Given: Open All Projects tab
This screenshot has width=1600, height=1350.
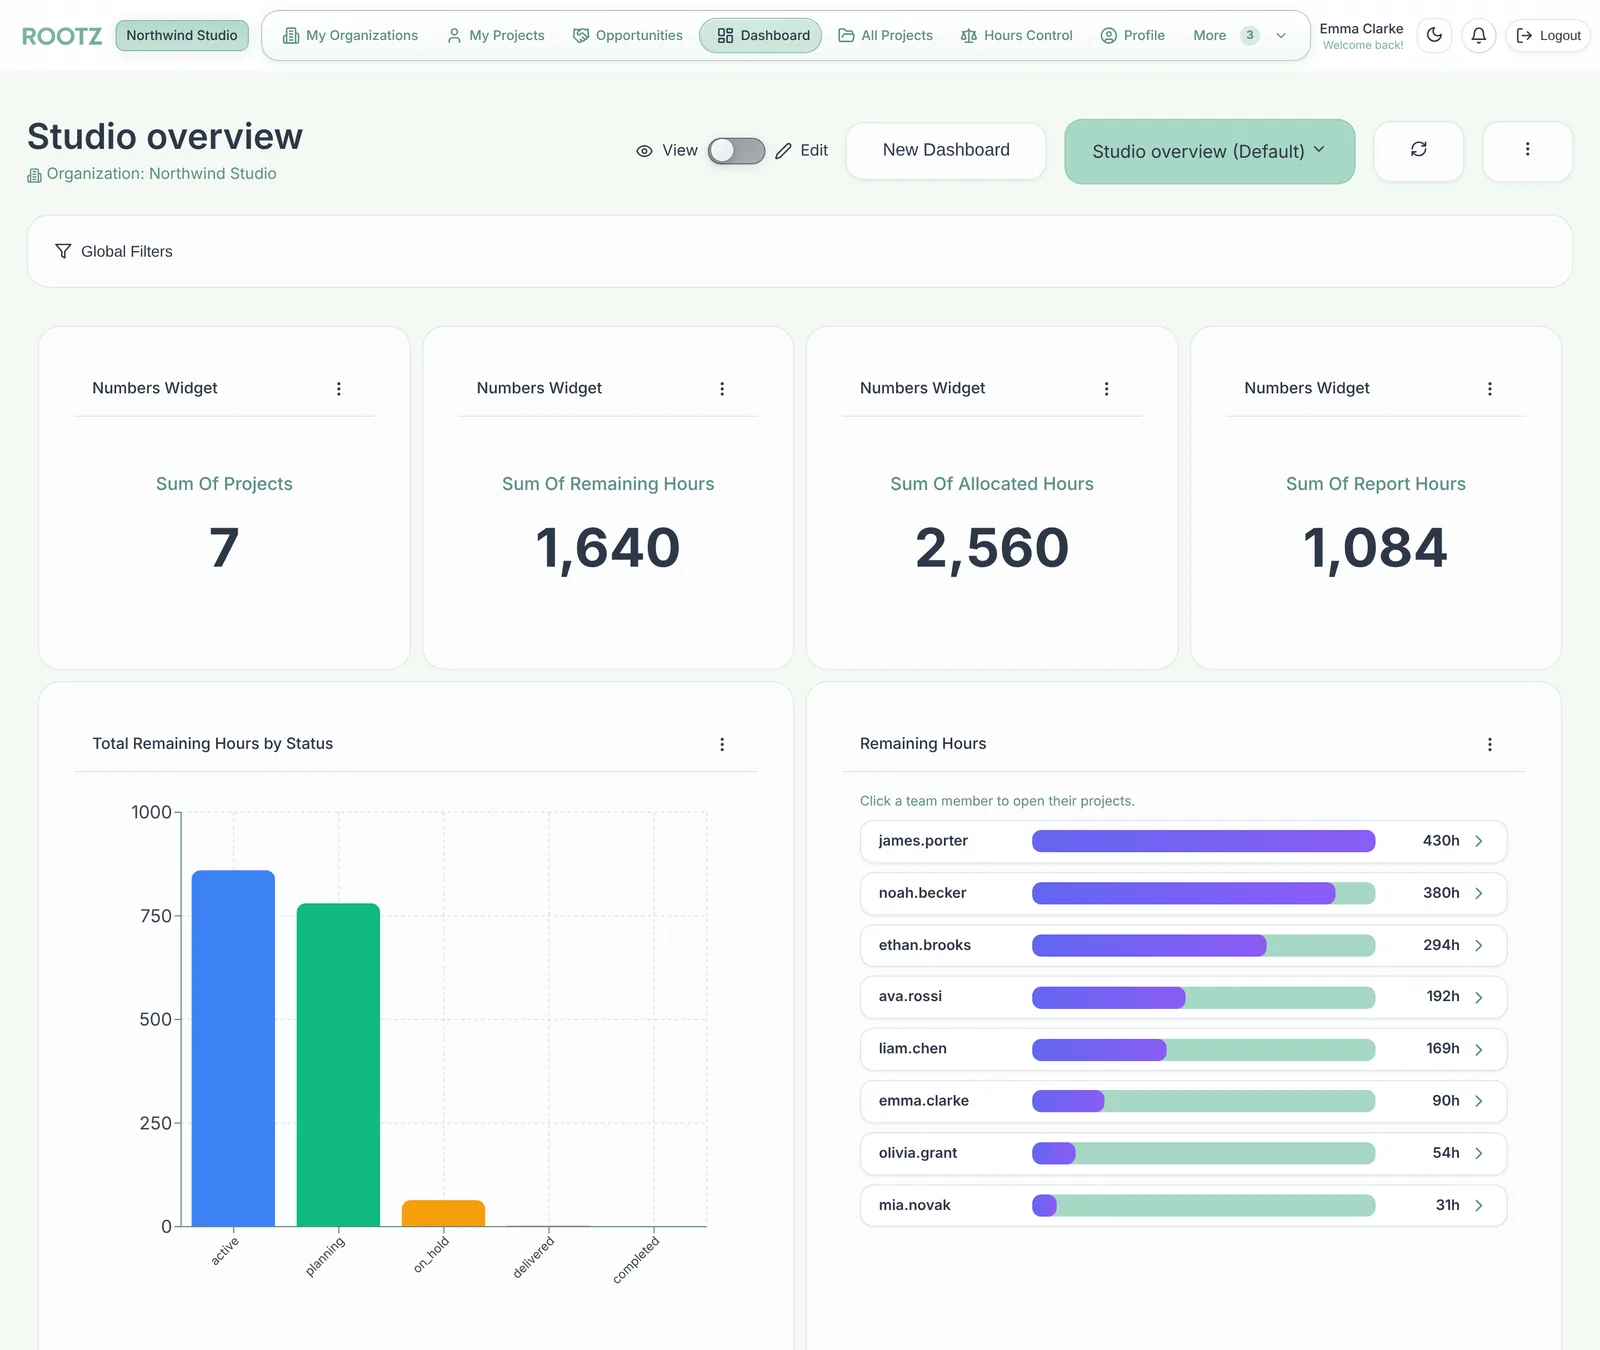Looking at the screenshot, I should [x=886, y=36].
